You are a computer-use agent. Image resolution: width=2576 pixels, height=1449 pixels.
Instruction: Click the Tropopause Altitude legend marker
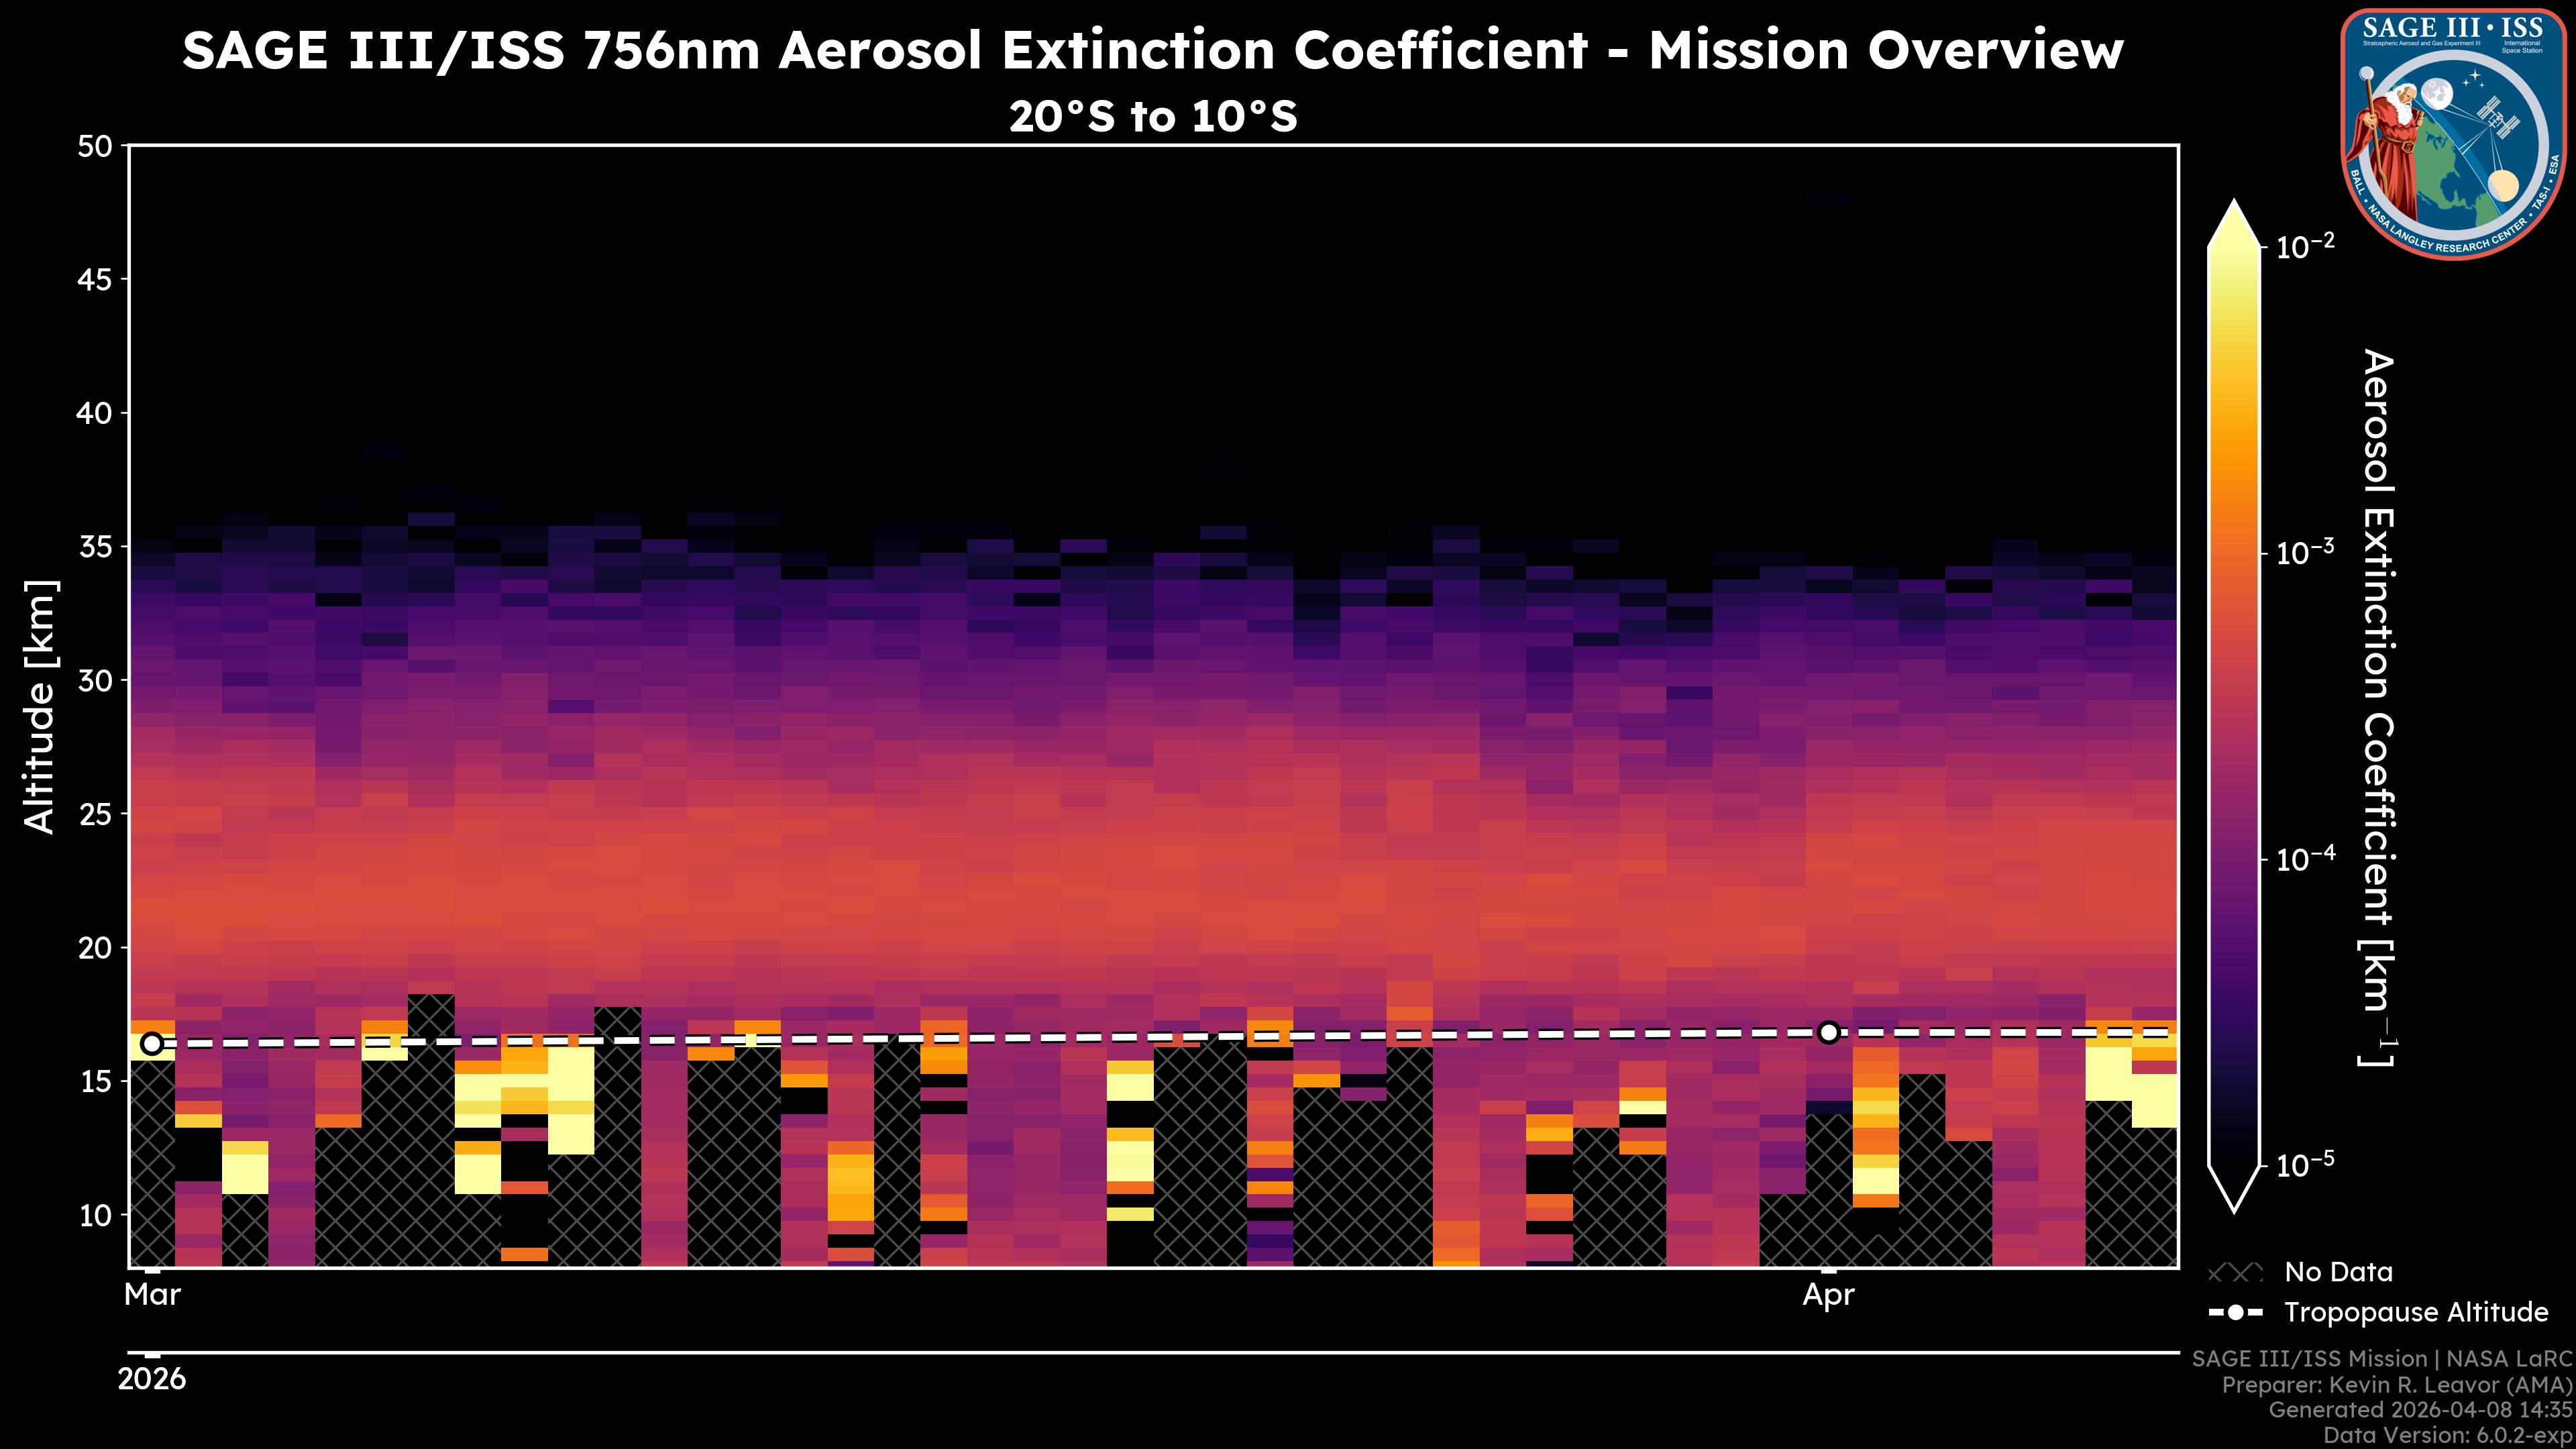tap(2235, 1312)
